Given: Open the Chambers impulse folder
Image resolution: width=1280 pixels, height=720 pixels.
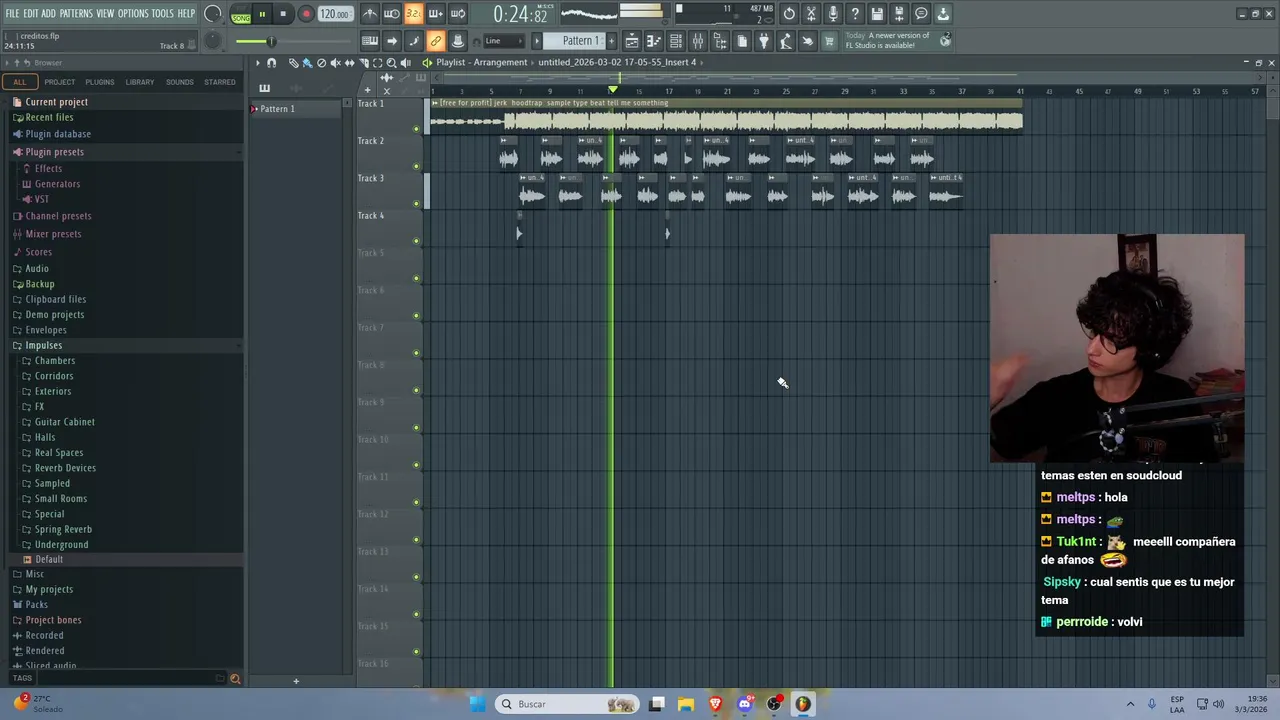Looking at the screenshot, I should (54, 361).
